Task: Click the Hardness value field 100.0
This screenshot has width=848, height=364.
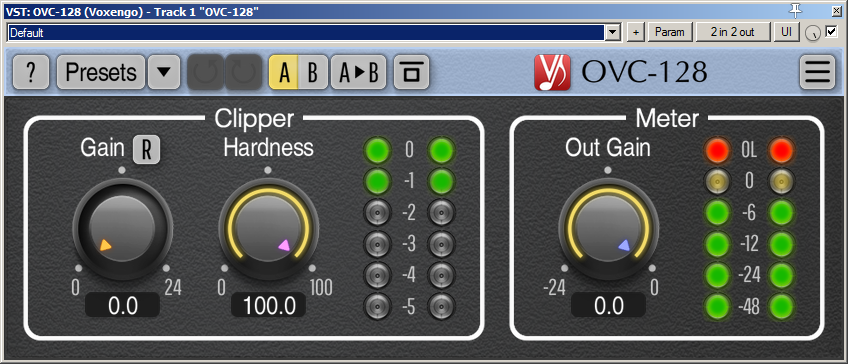Action: coord(268,305)
